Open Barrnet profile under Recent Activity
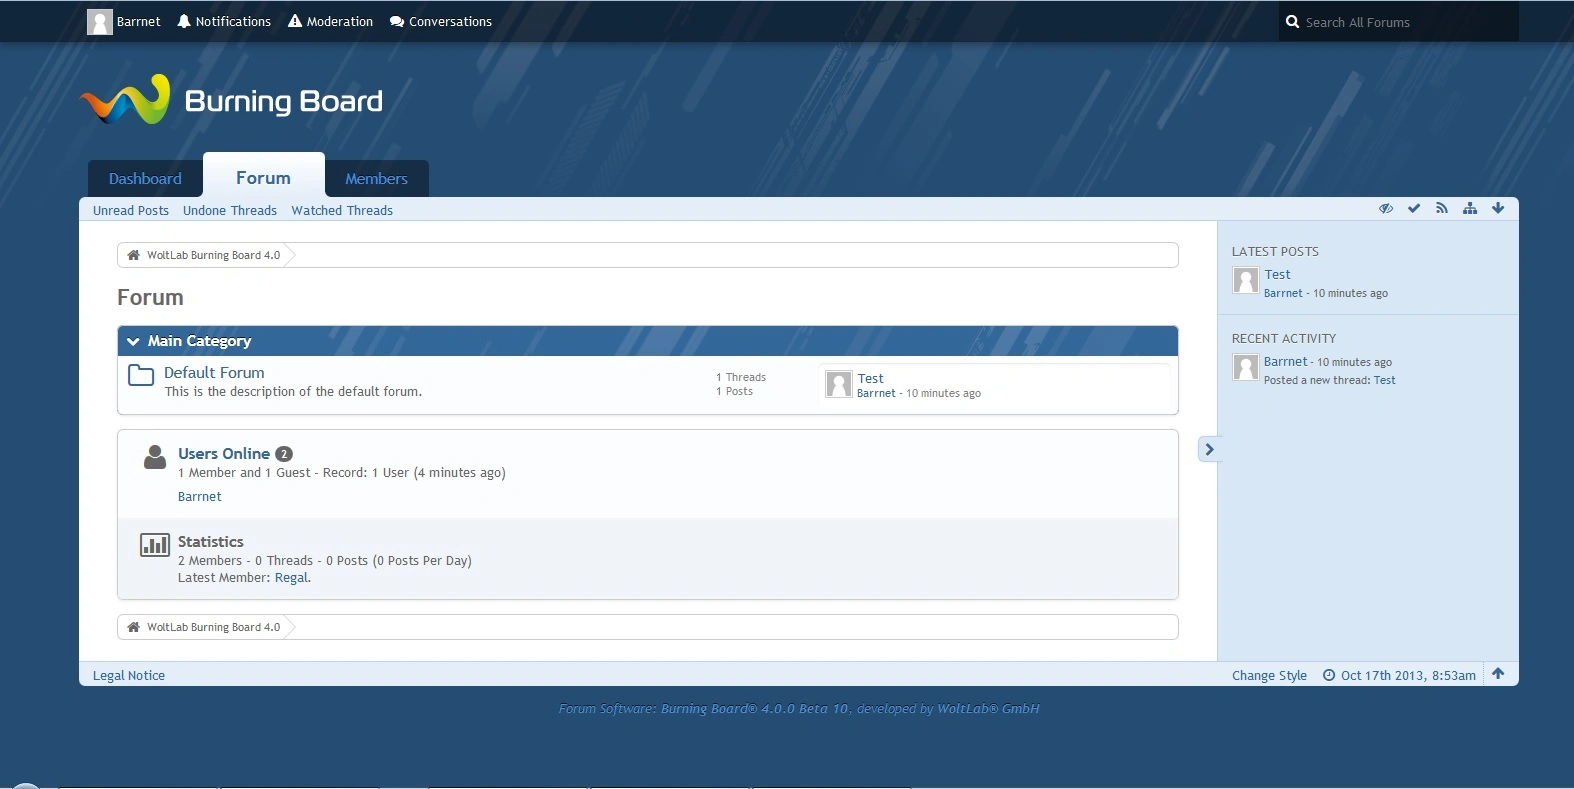The width and height of the screenshot is (1574, 789). pos(1286,361)
